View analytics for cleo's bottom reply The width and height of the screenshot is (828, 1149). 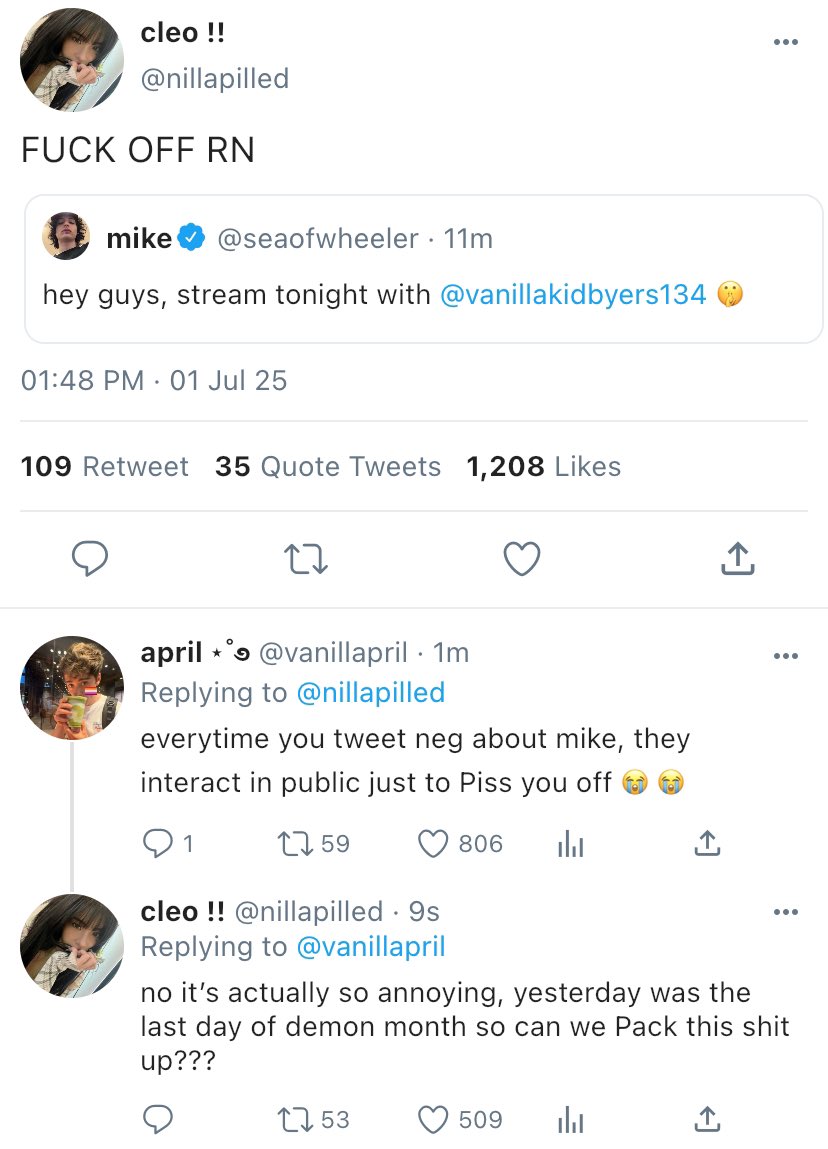(x=569, y=1120)
